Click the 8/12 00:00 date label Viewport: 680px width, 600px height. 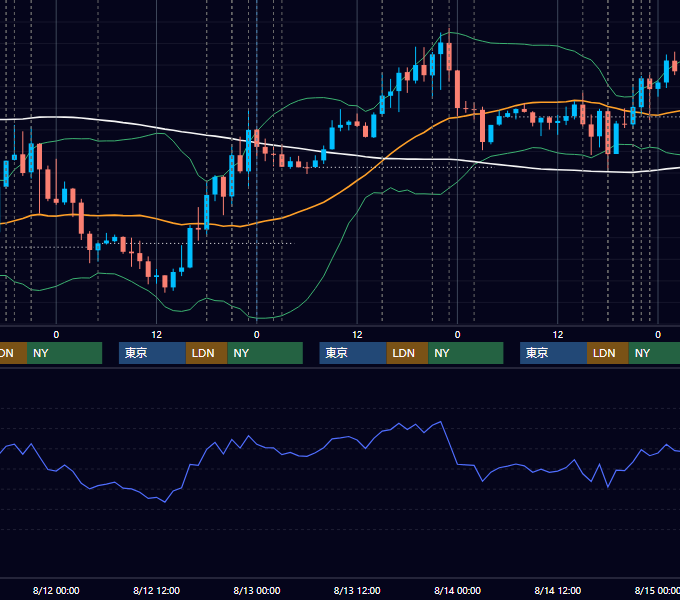pos(56,590)
